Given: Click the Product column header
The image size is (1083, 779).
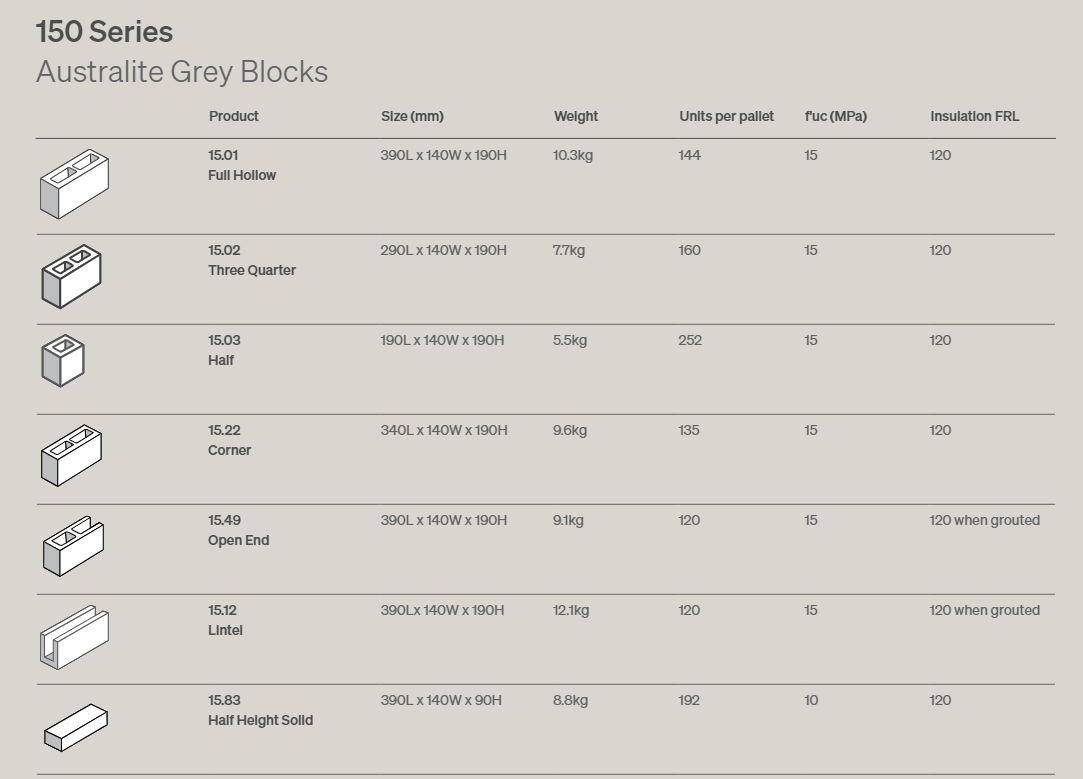Looking at the screenshot, I should [x=233, y=116].
